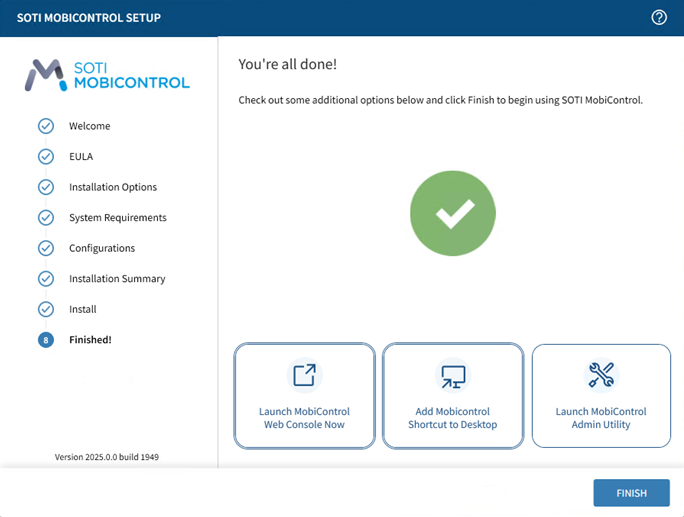Click the SOTI MobiControl logo

click(107, 75)
